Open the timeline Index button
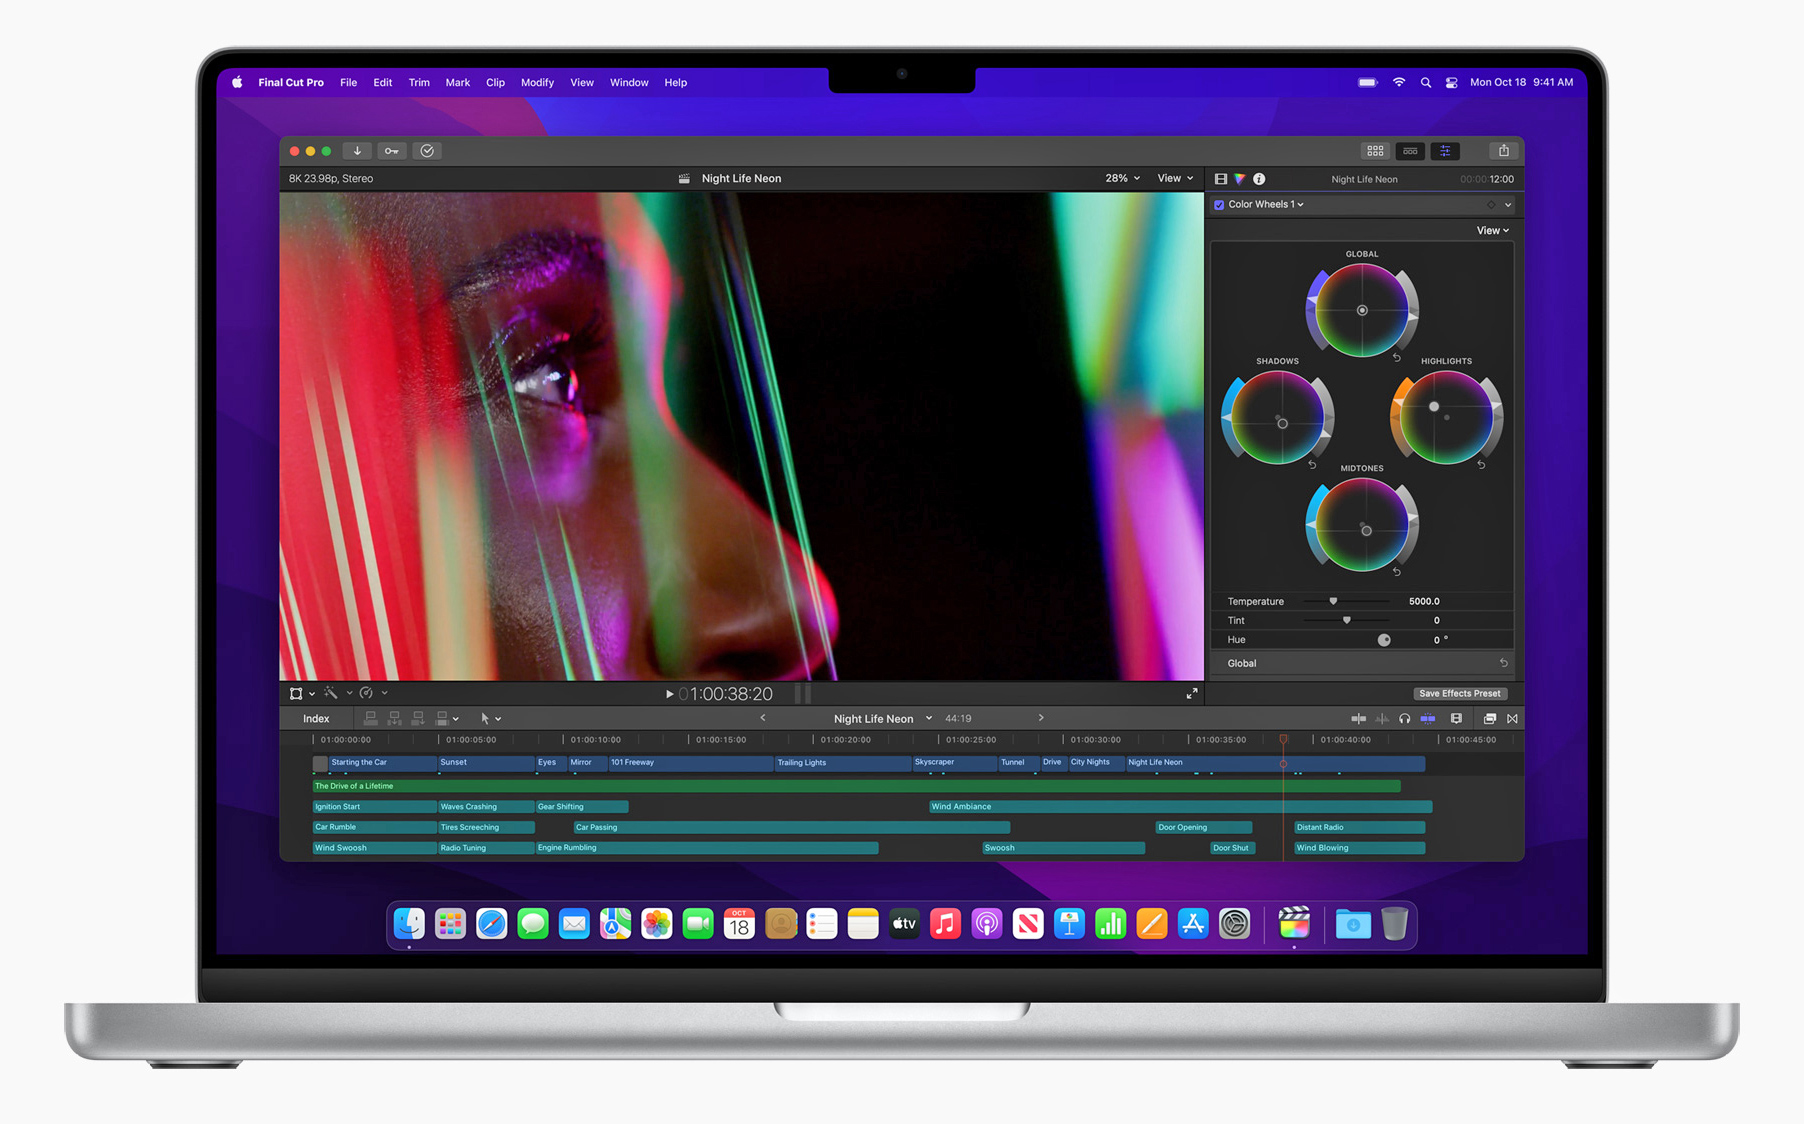This screenshot has width=1804, height=1124. (x=316, y=719)
